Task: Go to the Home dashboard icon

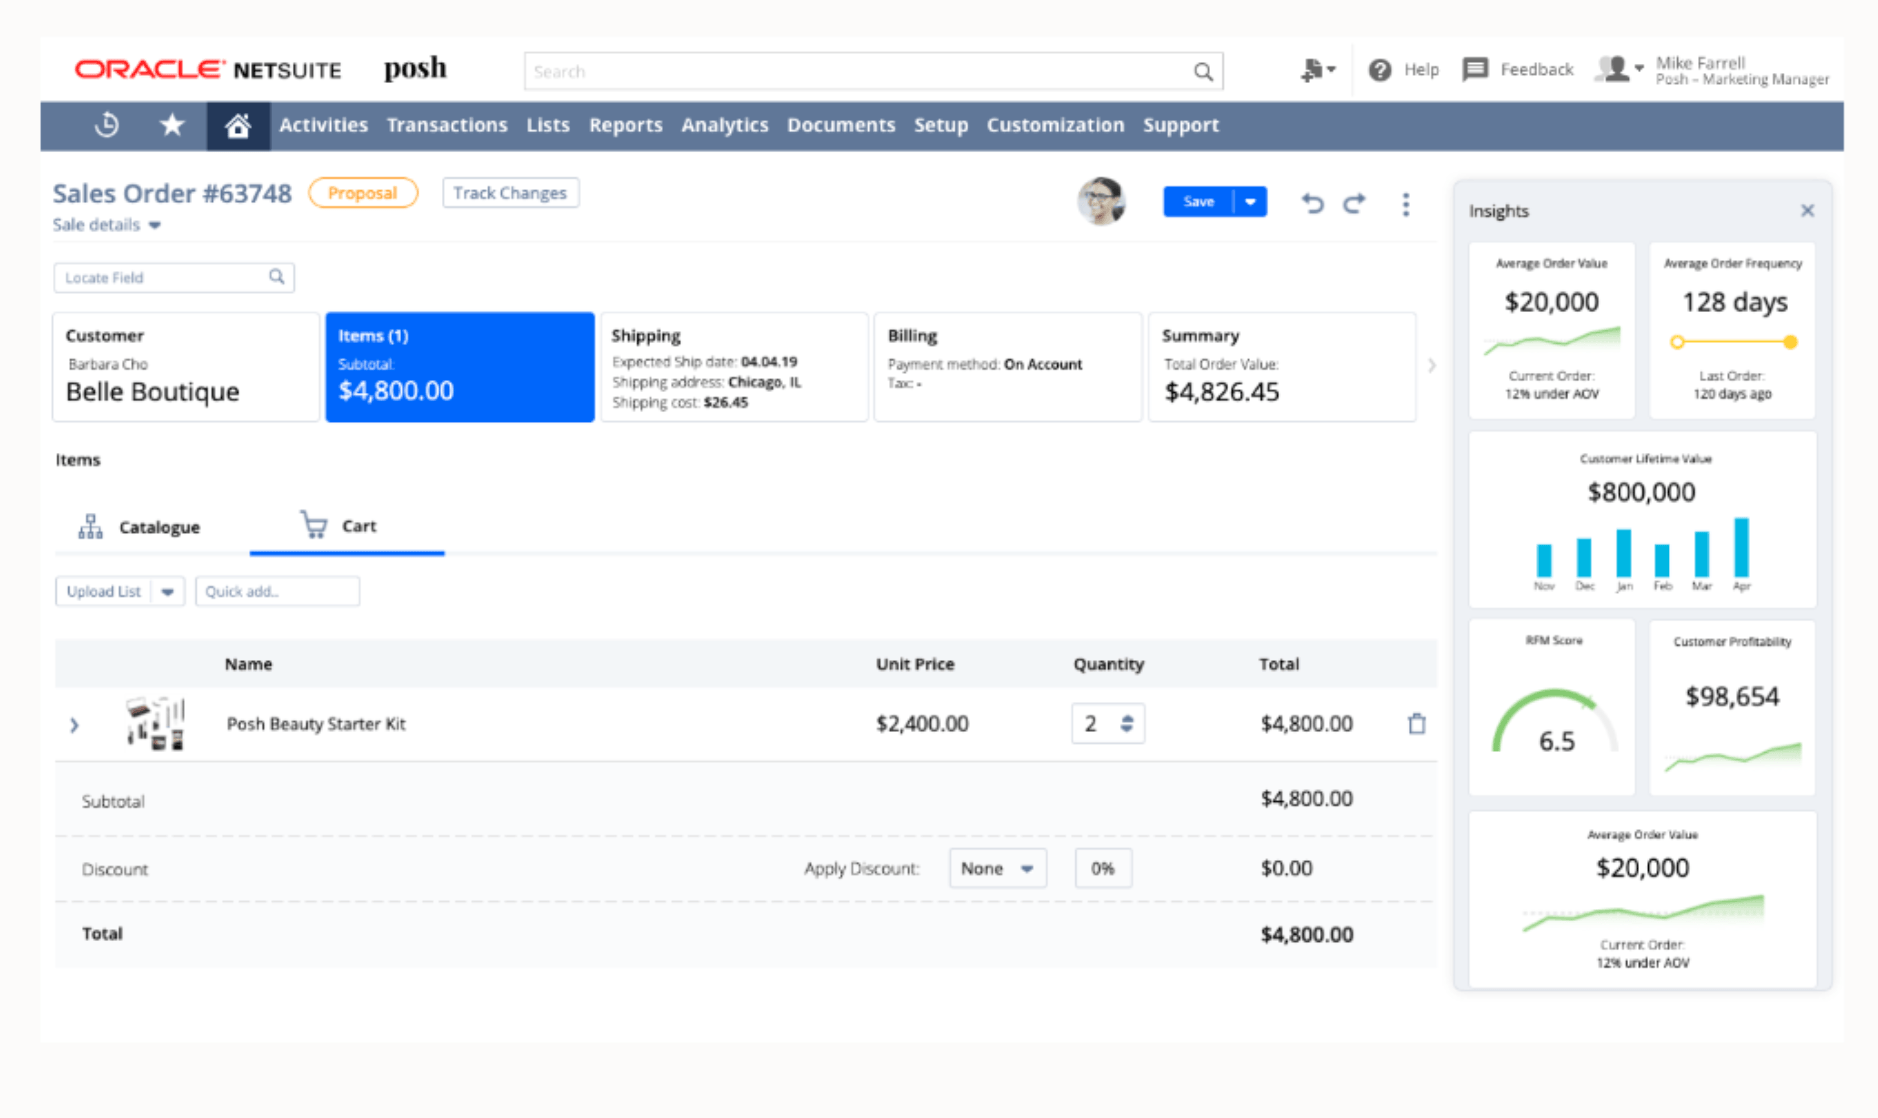Action: click(238, 126)
